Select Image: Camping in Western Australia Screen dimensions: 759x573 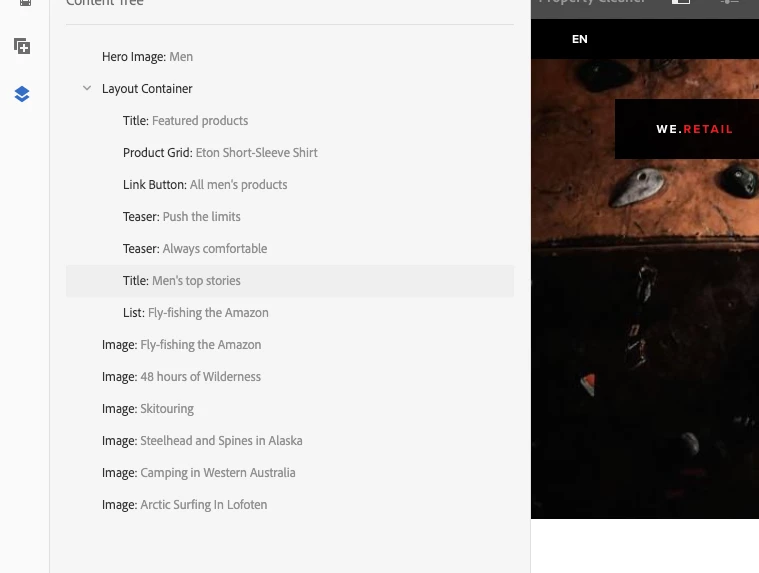tap(289, 472)
